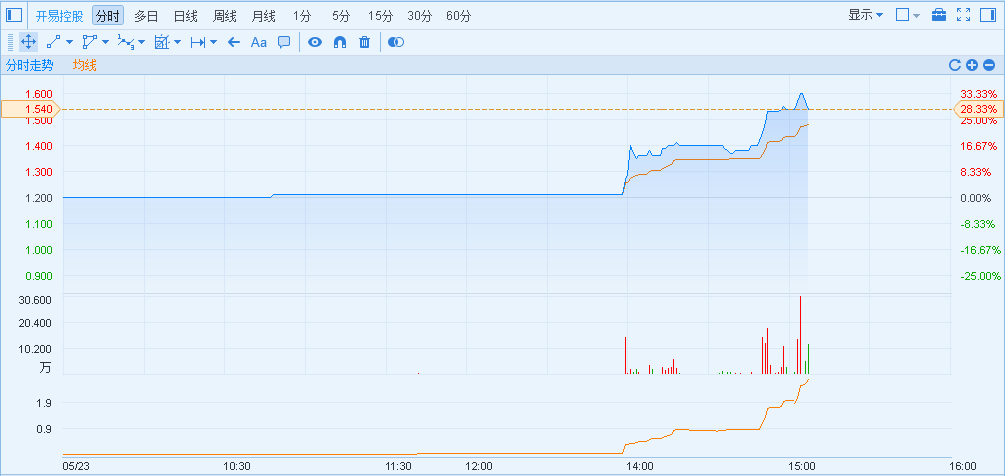Toggle the left sidebar panel icon
The width and height of the screenshot is (1005, 476).
point(14,15)
